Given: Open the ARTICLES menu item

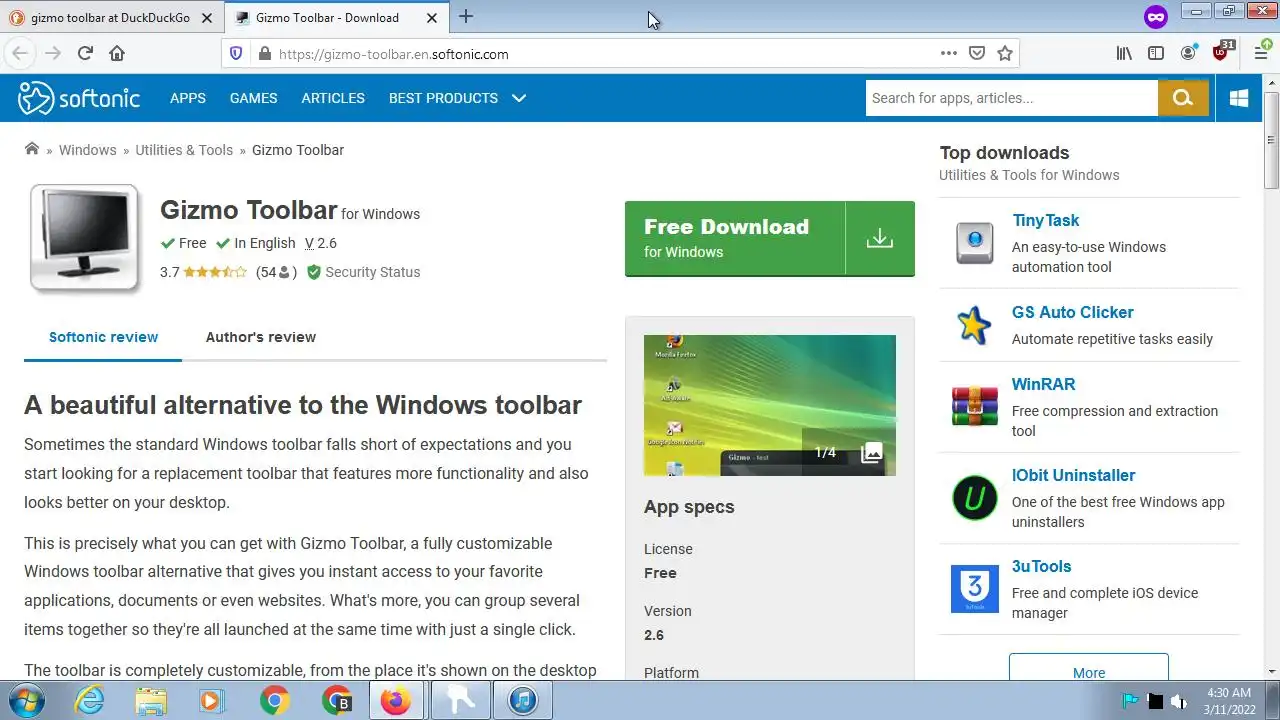Looking at the screenshot, I should 333,98.
